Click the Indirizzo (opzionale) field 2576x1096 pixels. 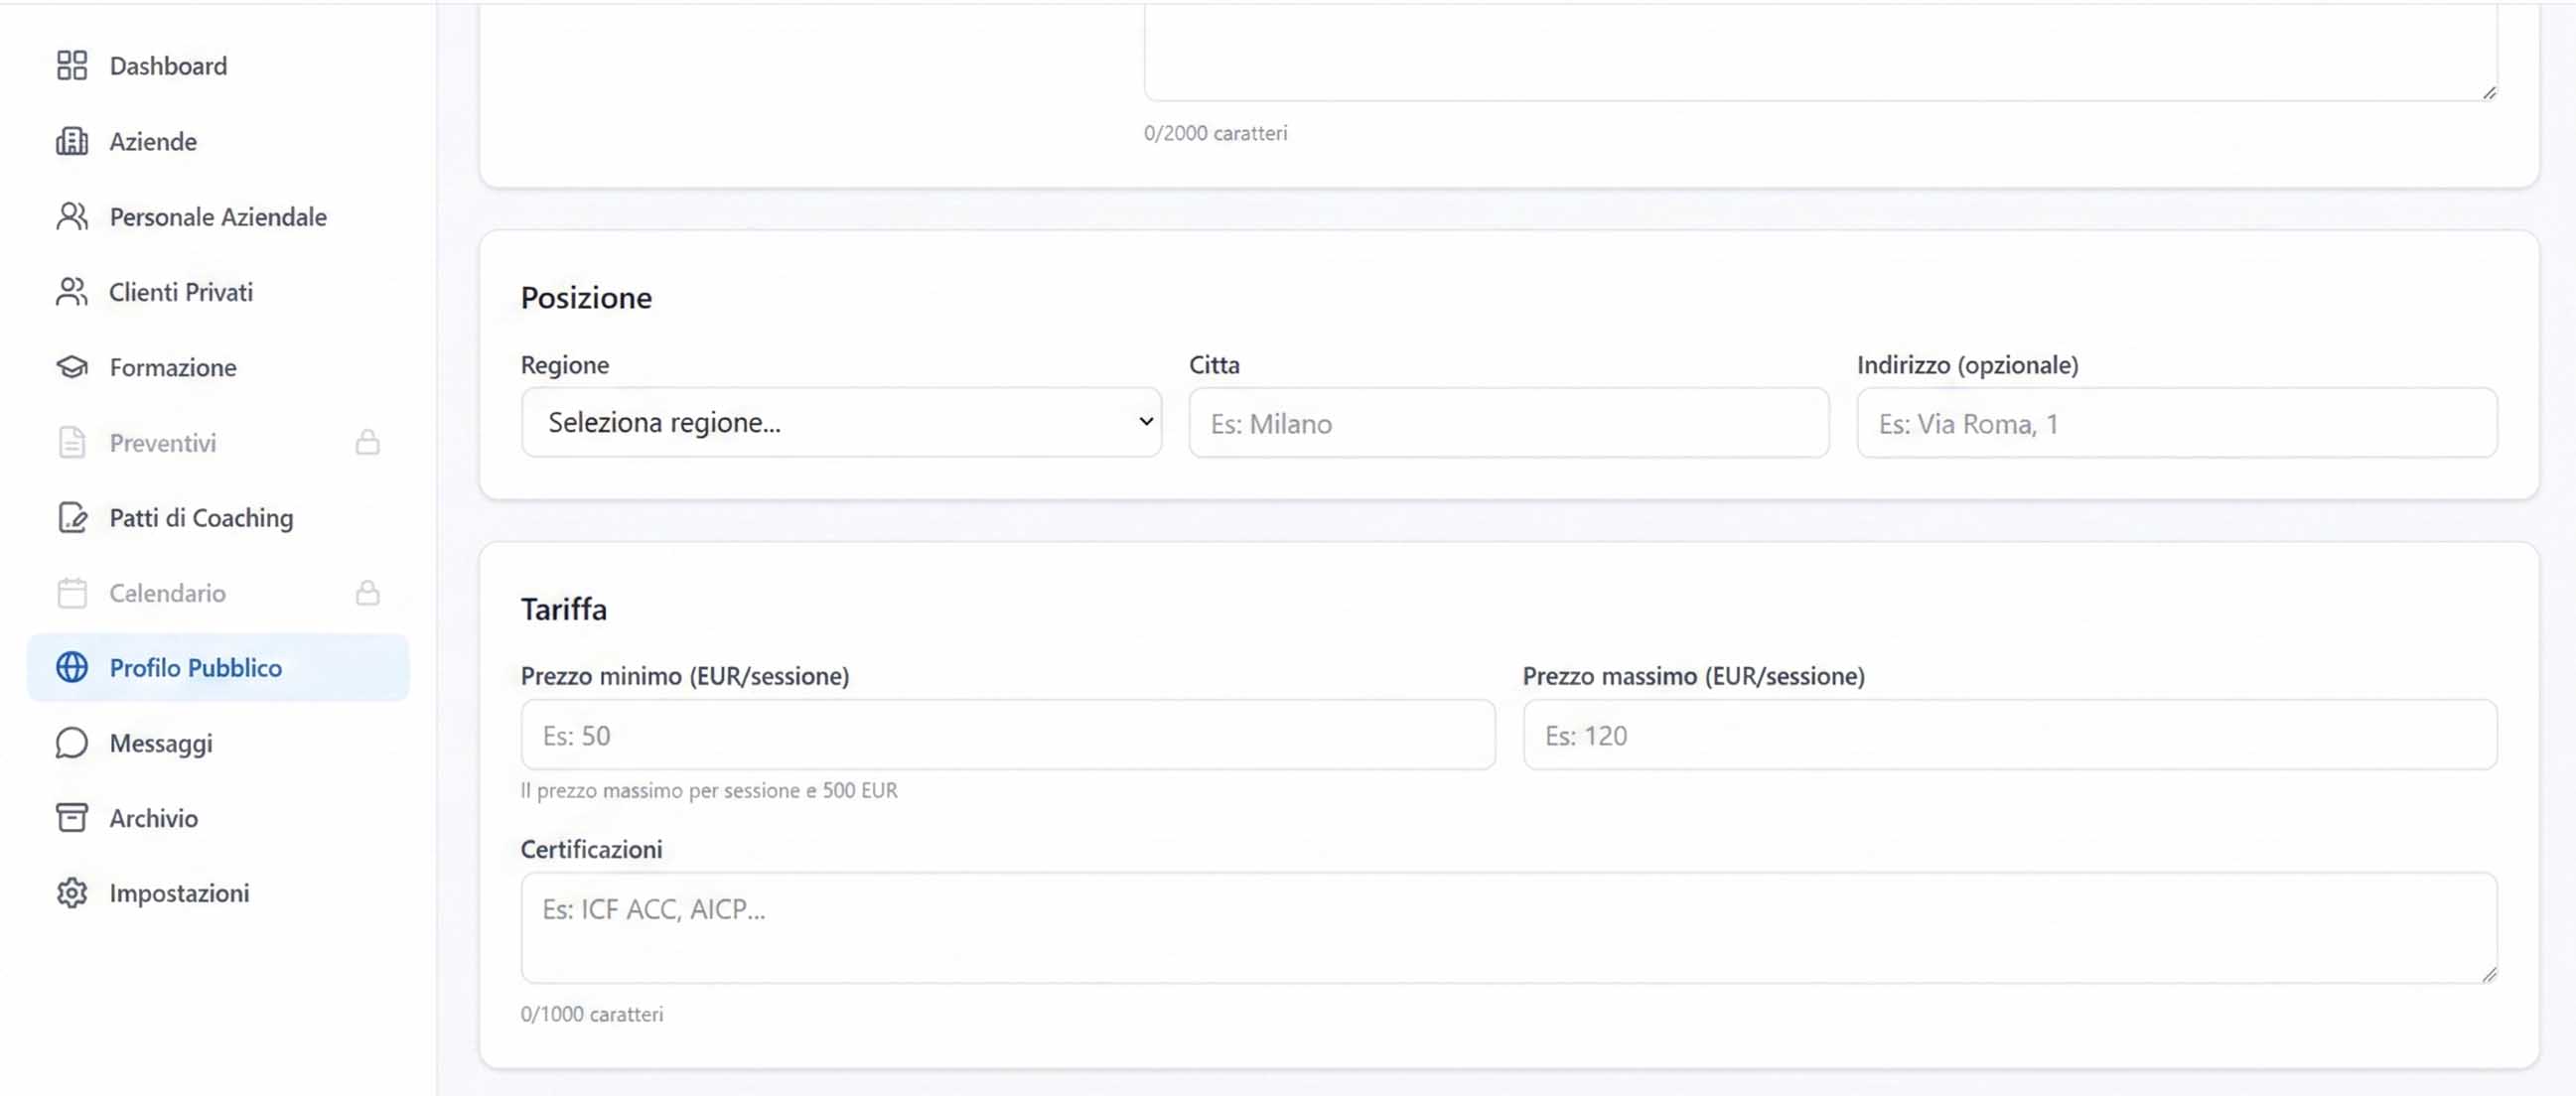[x=2177, y=423]
